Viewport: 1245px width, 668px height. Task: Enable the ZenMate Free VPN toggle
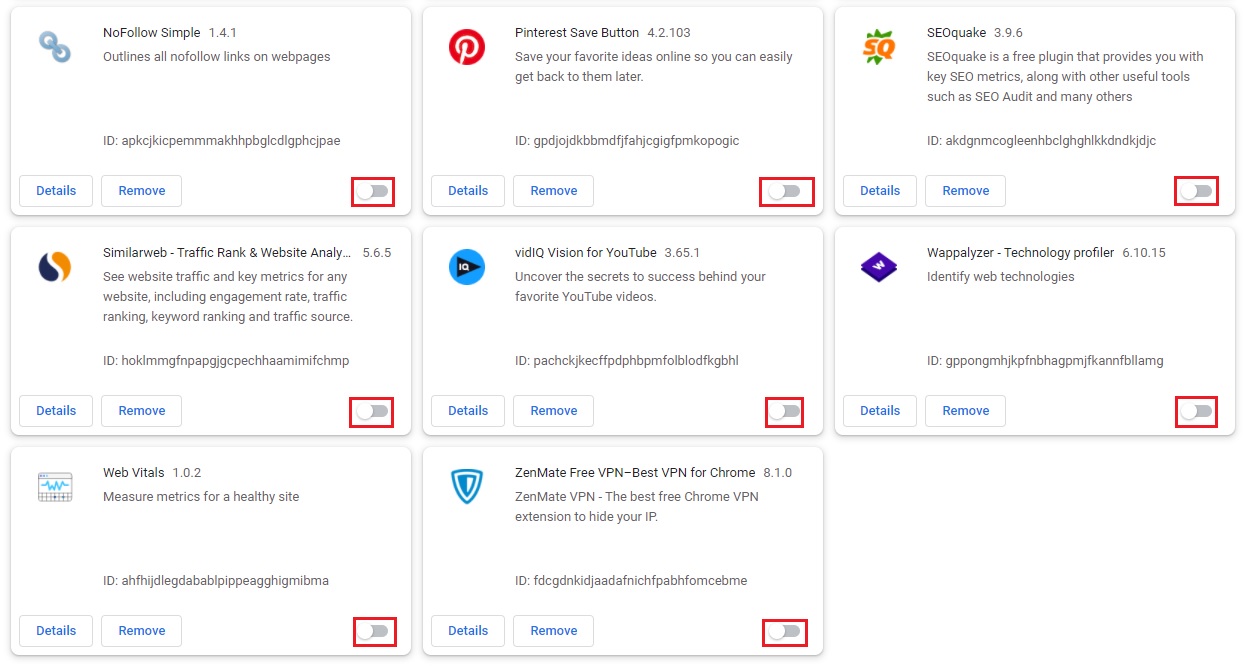[785, 631]
